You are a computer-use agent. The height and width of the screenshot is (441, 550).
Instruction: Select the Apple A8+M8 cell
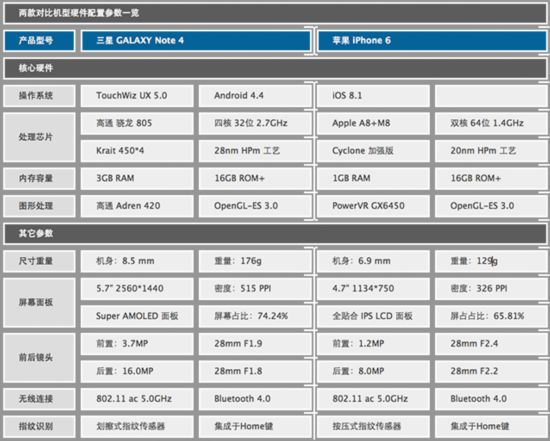click(373, 123)
